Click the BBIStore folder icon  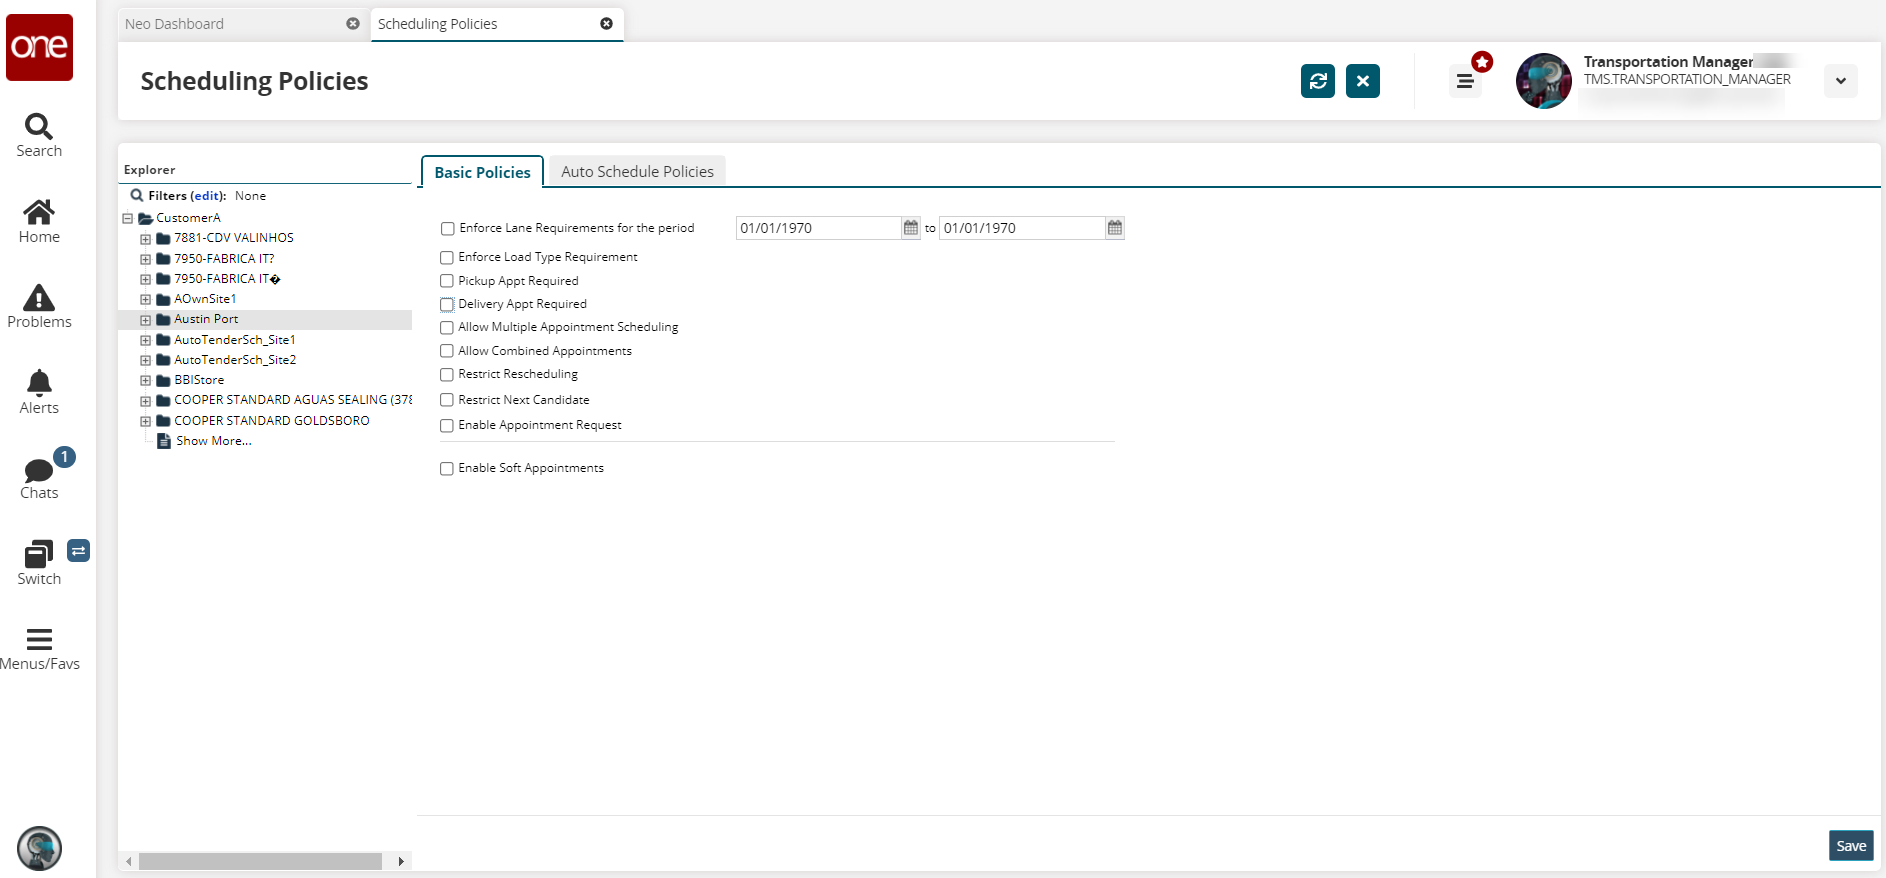[x=163, y=381]
